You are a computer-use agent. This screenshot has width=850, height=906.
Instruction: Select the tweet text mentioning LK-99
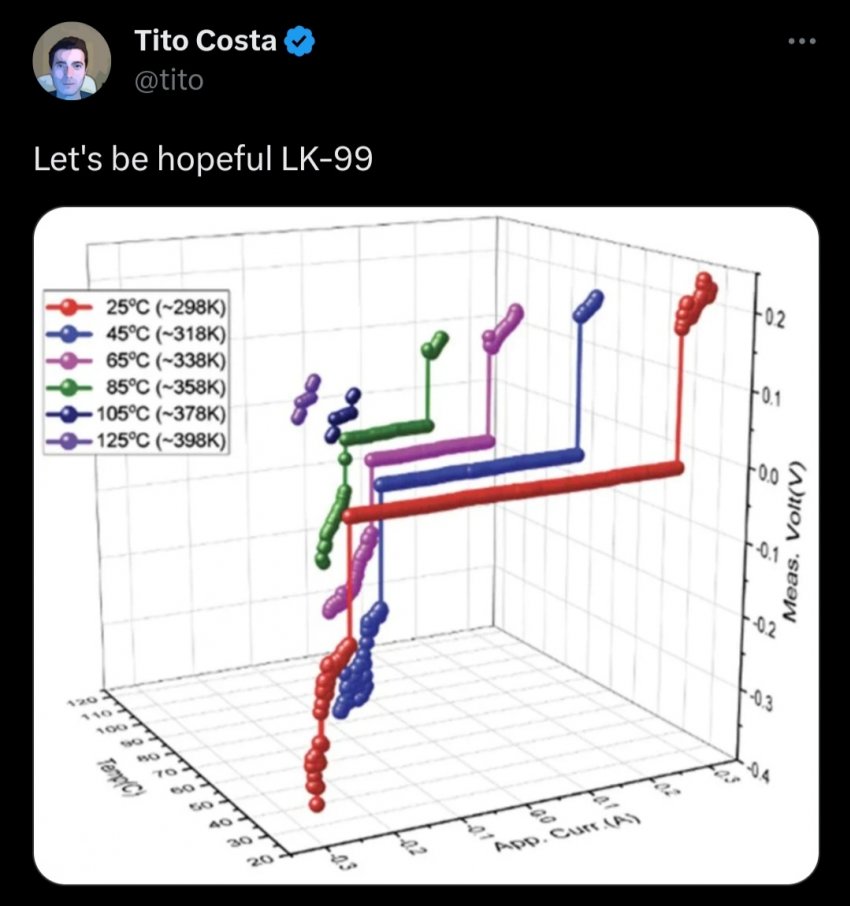tap(203, 159)
